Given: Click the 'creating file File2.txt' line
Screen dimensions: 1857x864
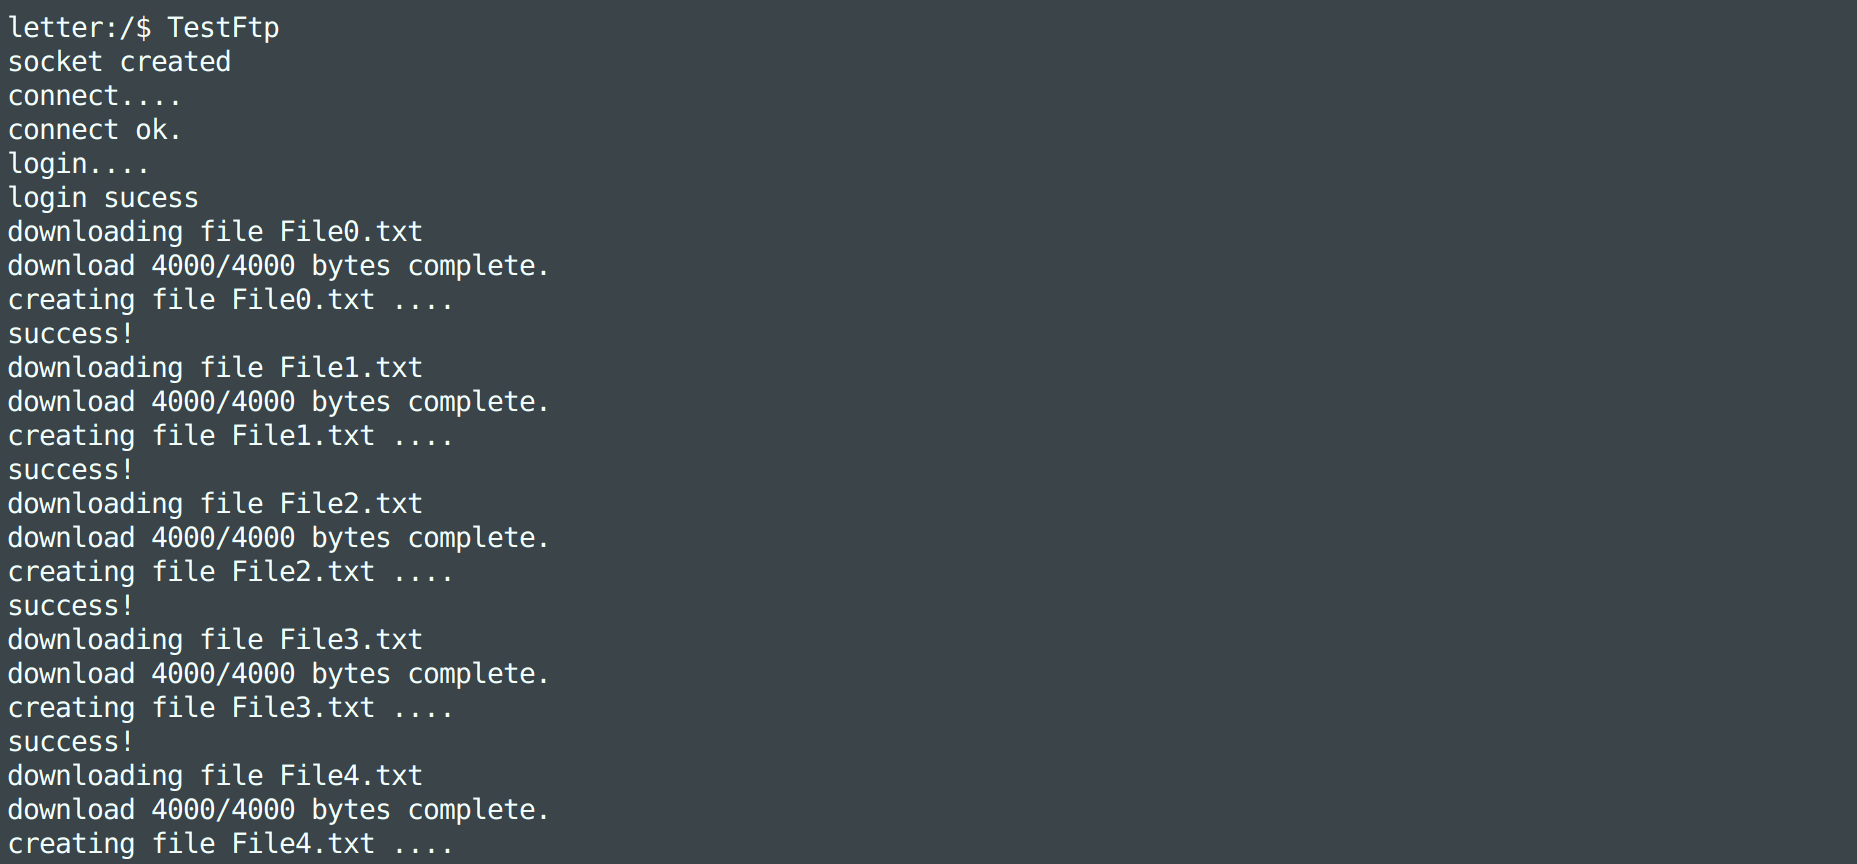Looking at the screenshot, I should (x=230, y=572).
